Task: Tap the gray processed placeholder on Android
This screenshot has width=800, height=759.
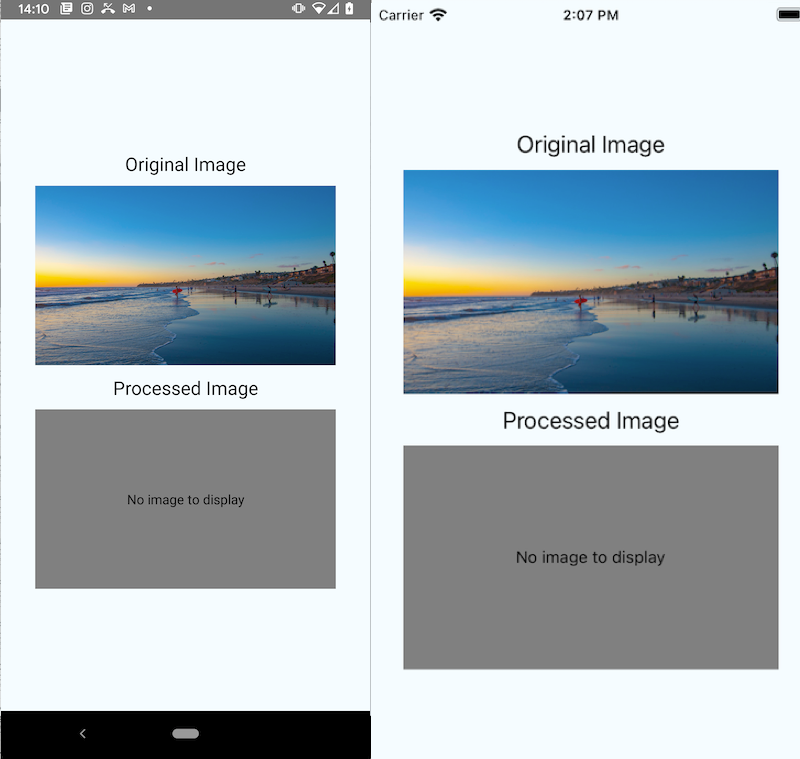Action: (185, 499)
